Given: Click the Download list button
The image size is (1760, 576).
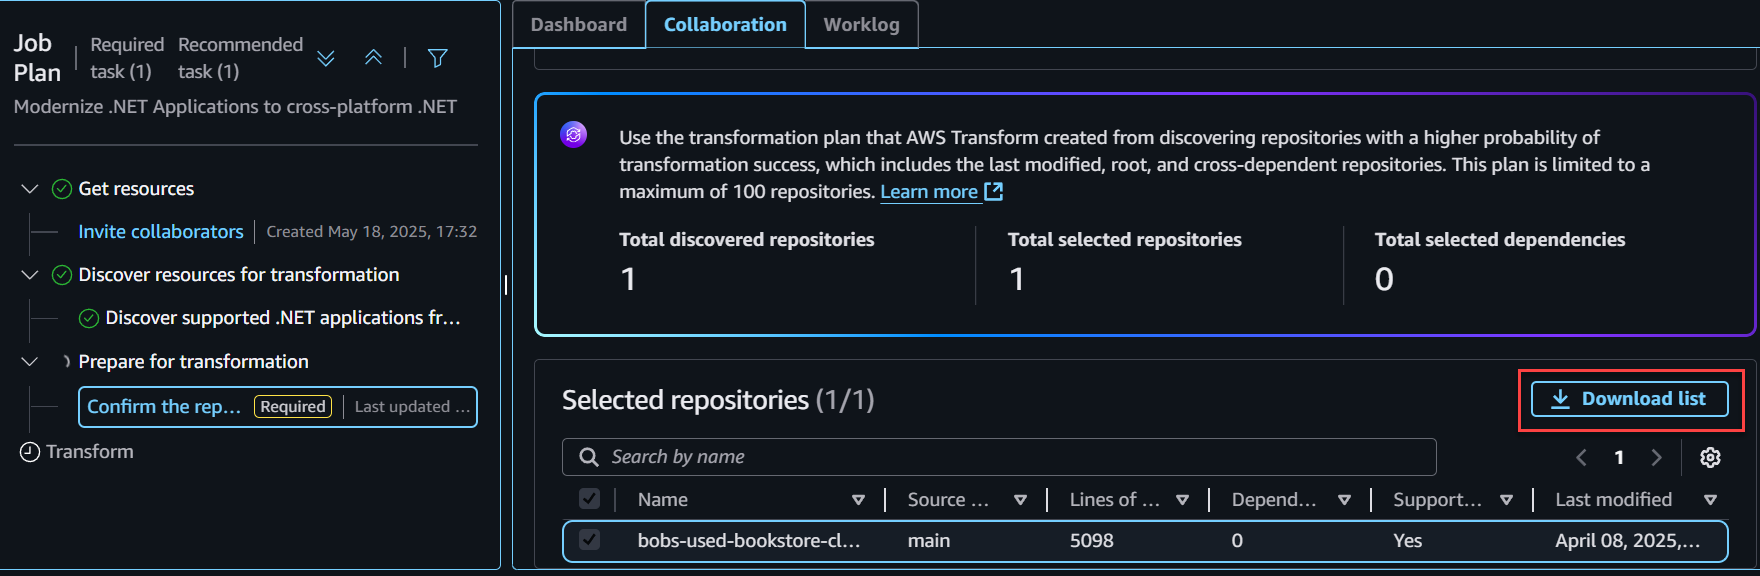Looking at the screenshot, I should click(1629, 399).
